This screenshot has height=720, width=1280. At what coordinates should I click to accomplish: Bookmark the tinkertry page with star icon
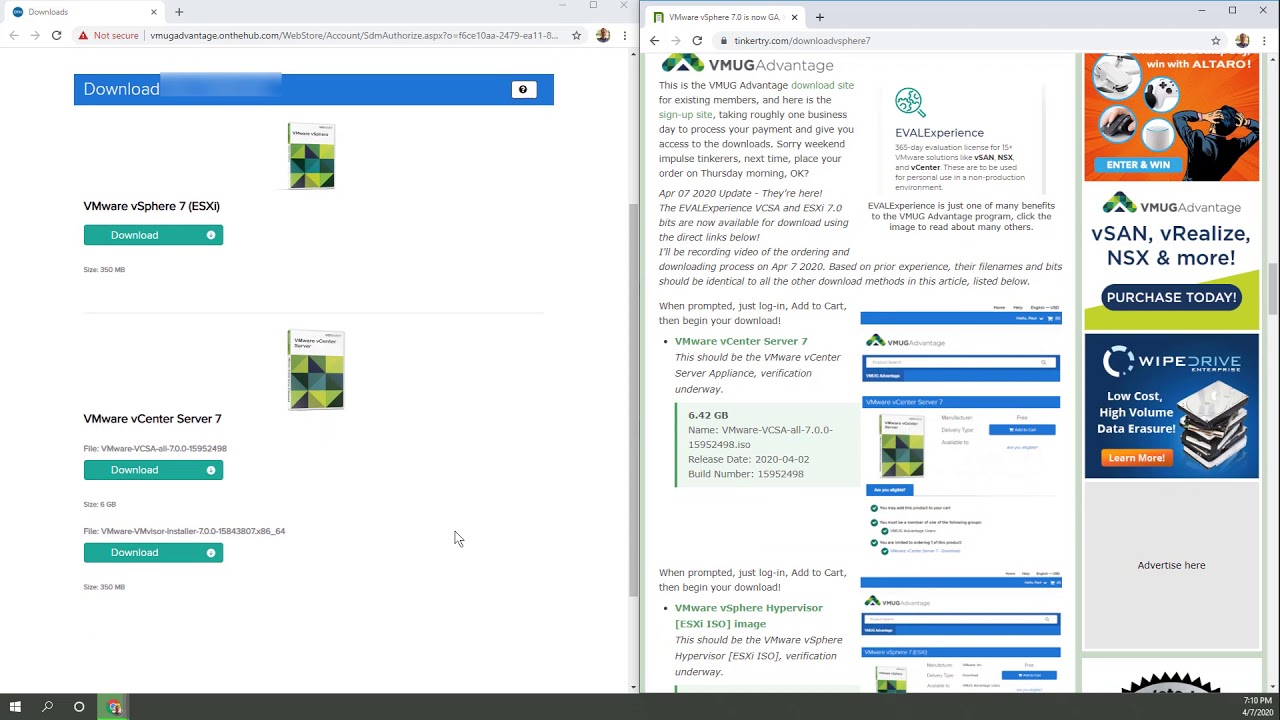click(x=1216, y=41)
